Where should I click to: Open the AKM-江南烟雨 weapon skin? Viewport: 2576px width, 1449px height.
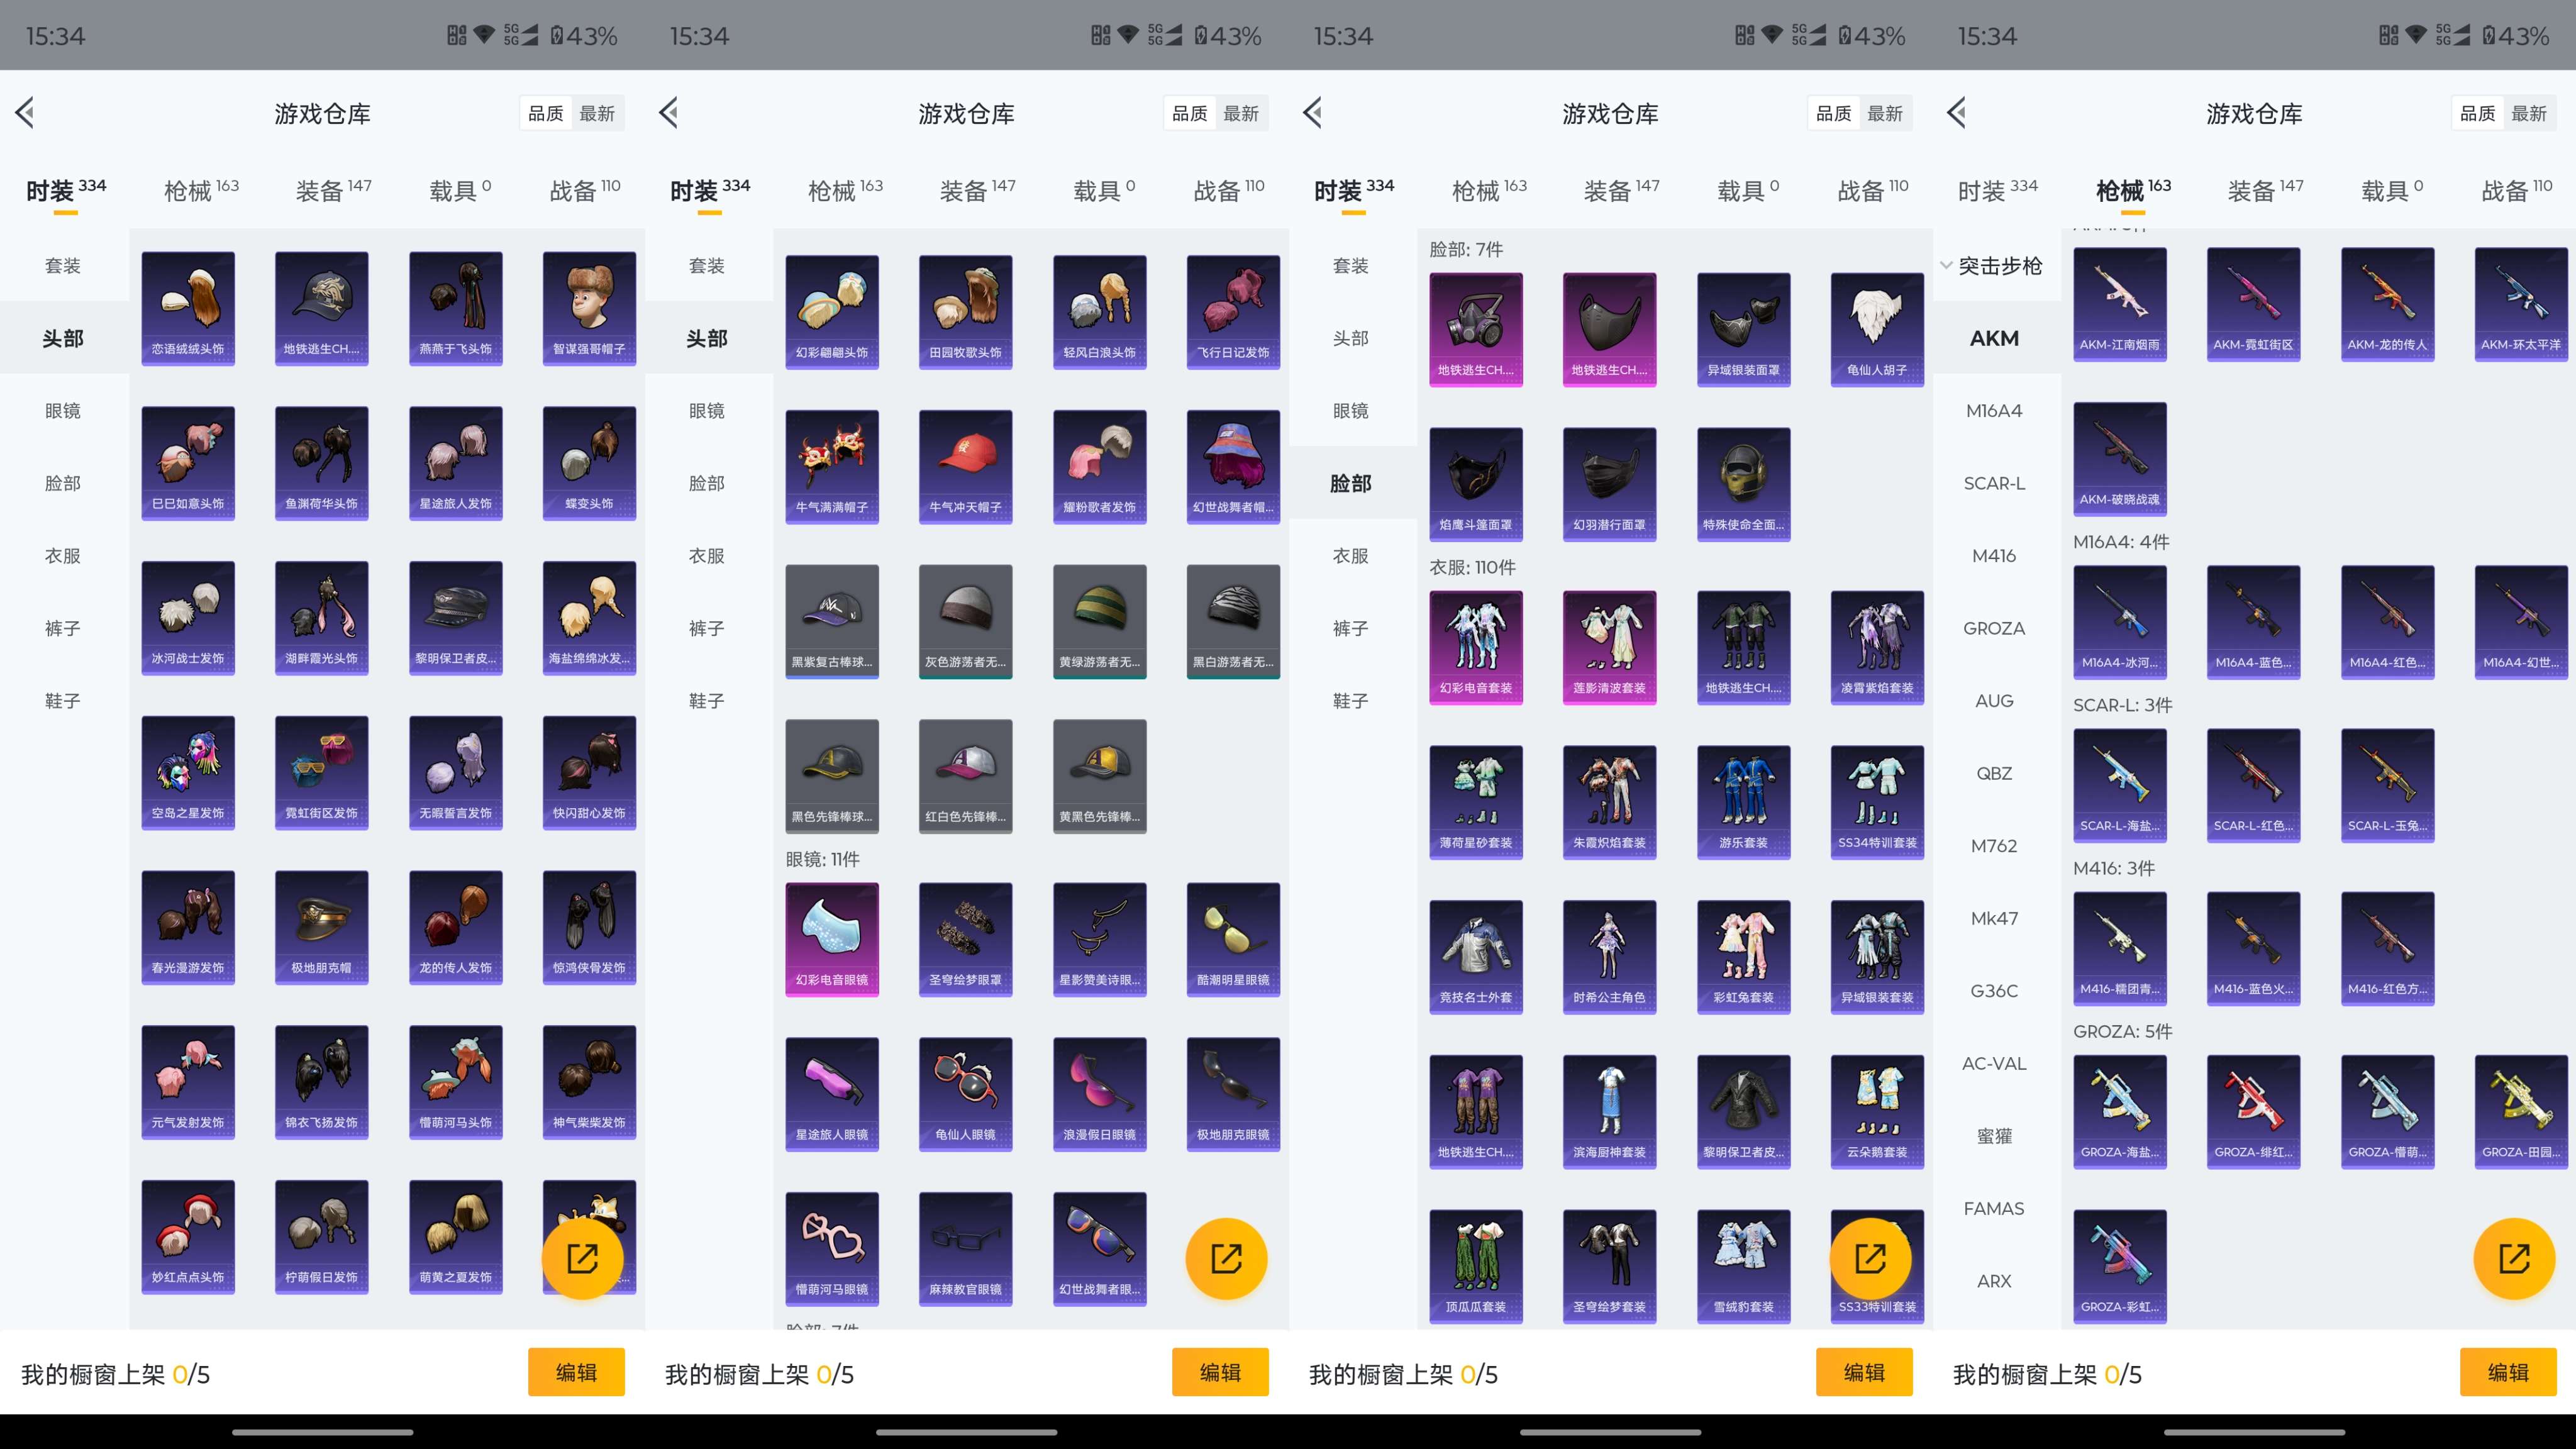[2120, 305]
